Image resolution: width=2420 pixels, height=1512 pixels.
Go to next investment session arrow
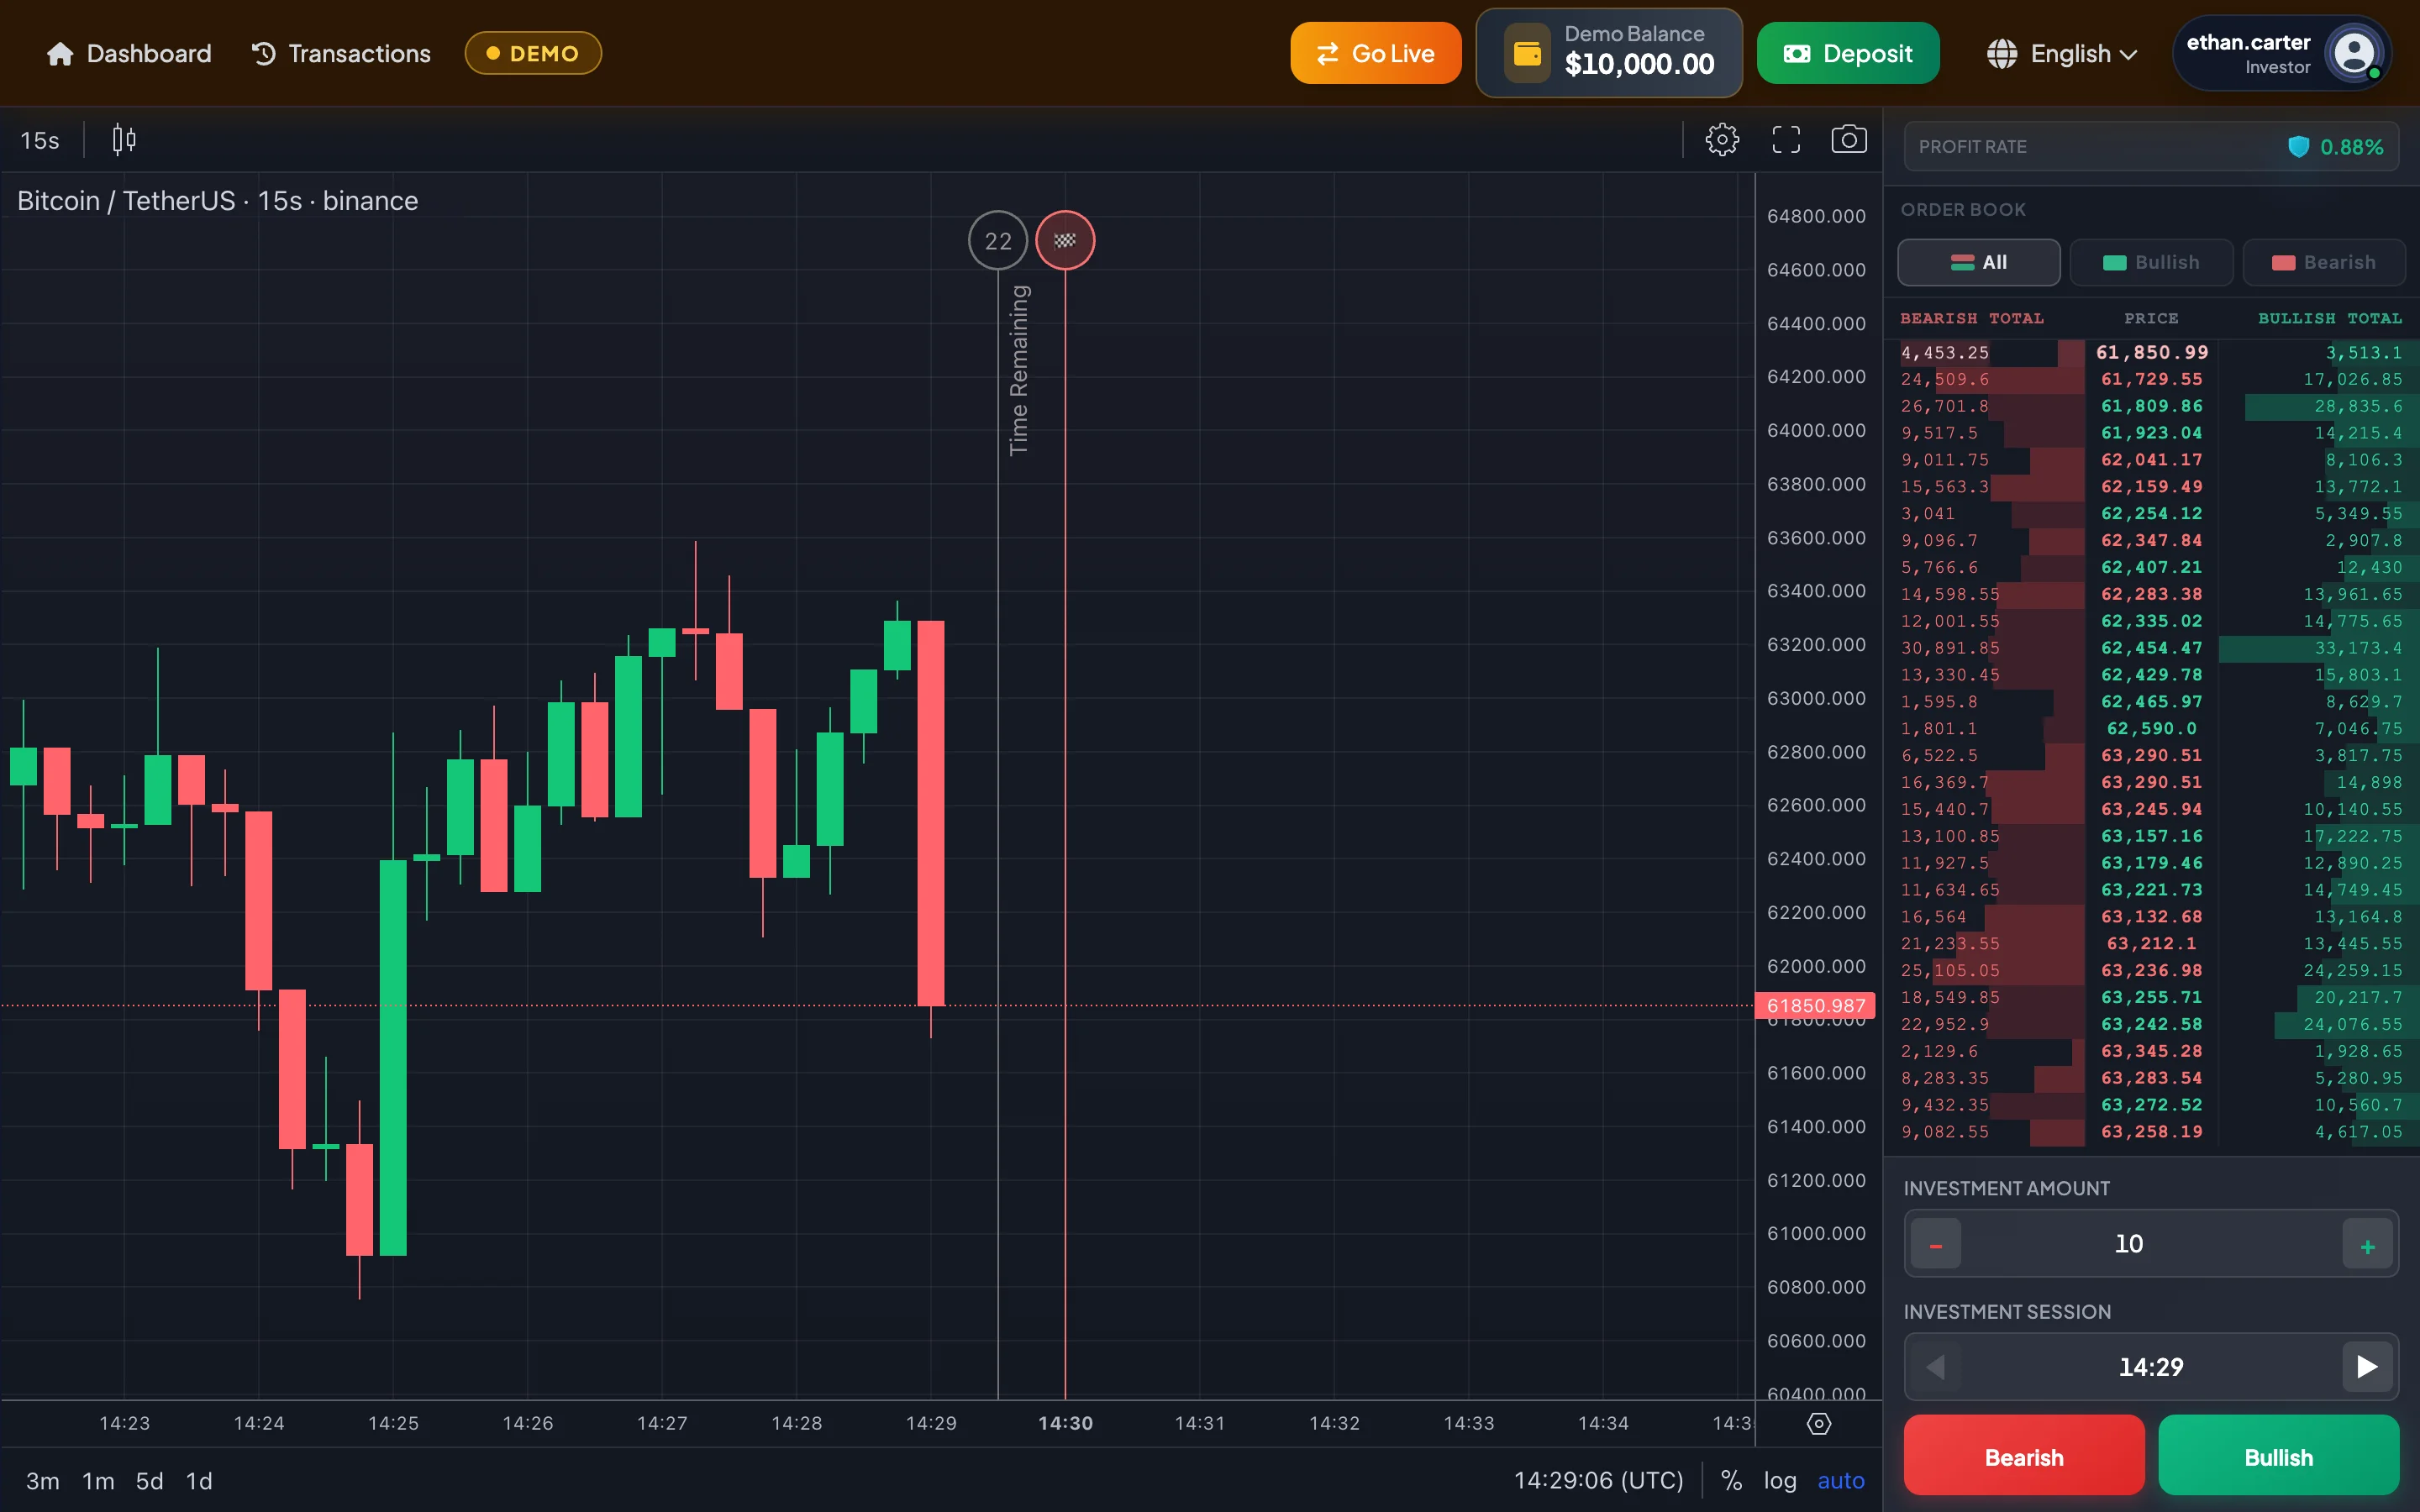click(2367, 1367)
